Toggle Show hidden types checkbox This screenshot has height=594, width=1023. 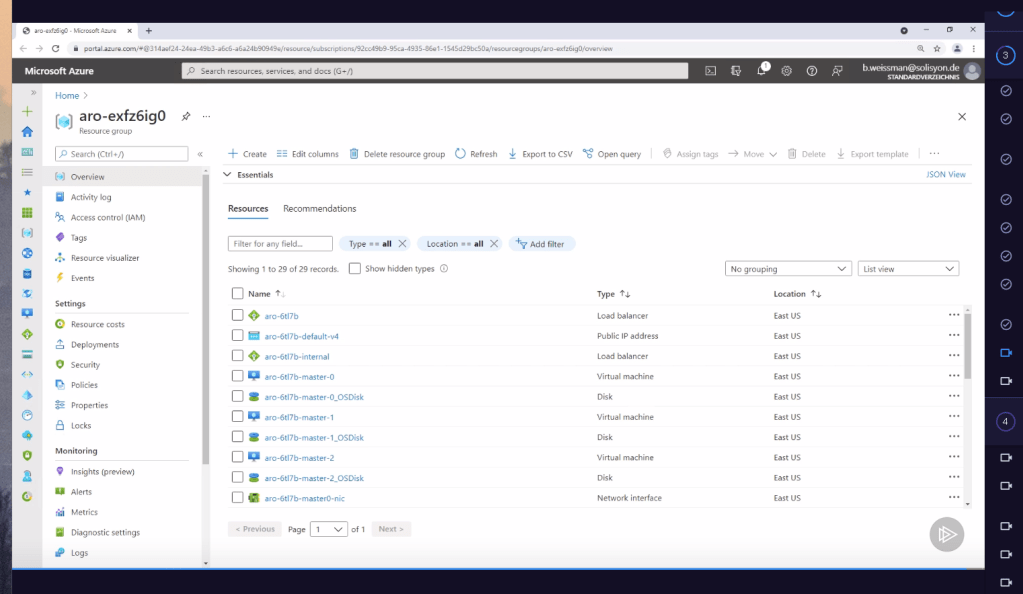354,268
